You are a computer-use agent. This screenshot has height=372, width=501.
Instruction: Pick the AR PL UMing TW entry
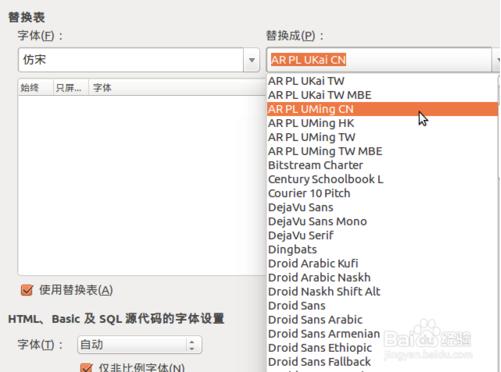[x=382, y=137]
